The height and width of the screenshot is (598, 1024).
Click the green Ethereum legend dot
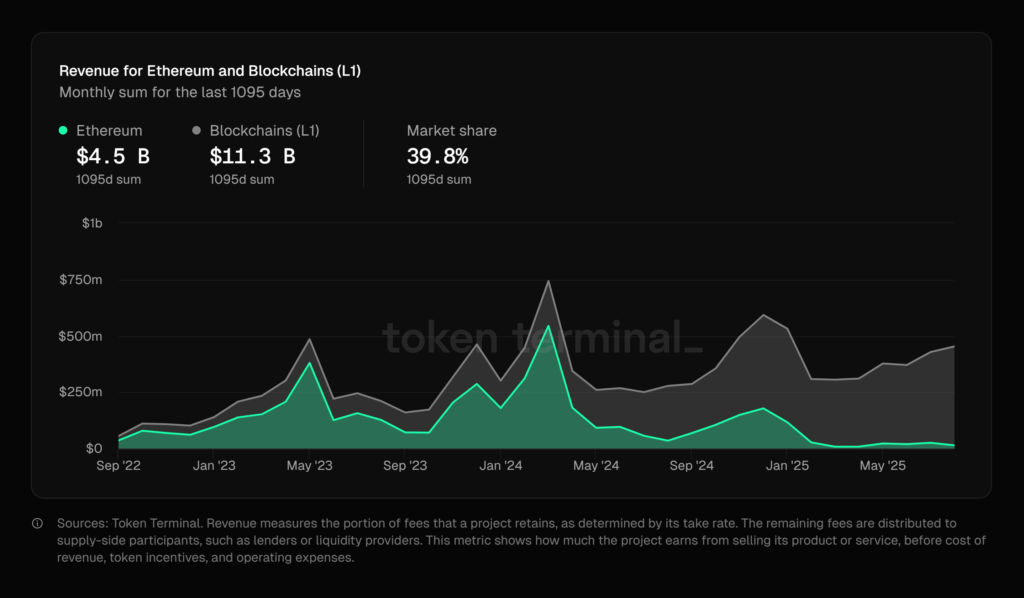pyautogui.click(x=63, y=130)
